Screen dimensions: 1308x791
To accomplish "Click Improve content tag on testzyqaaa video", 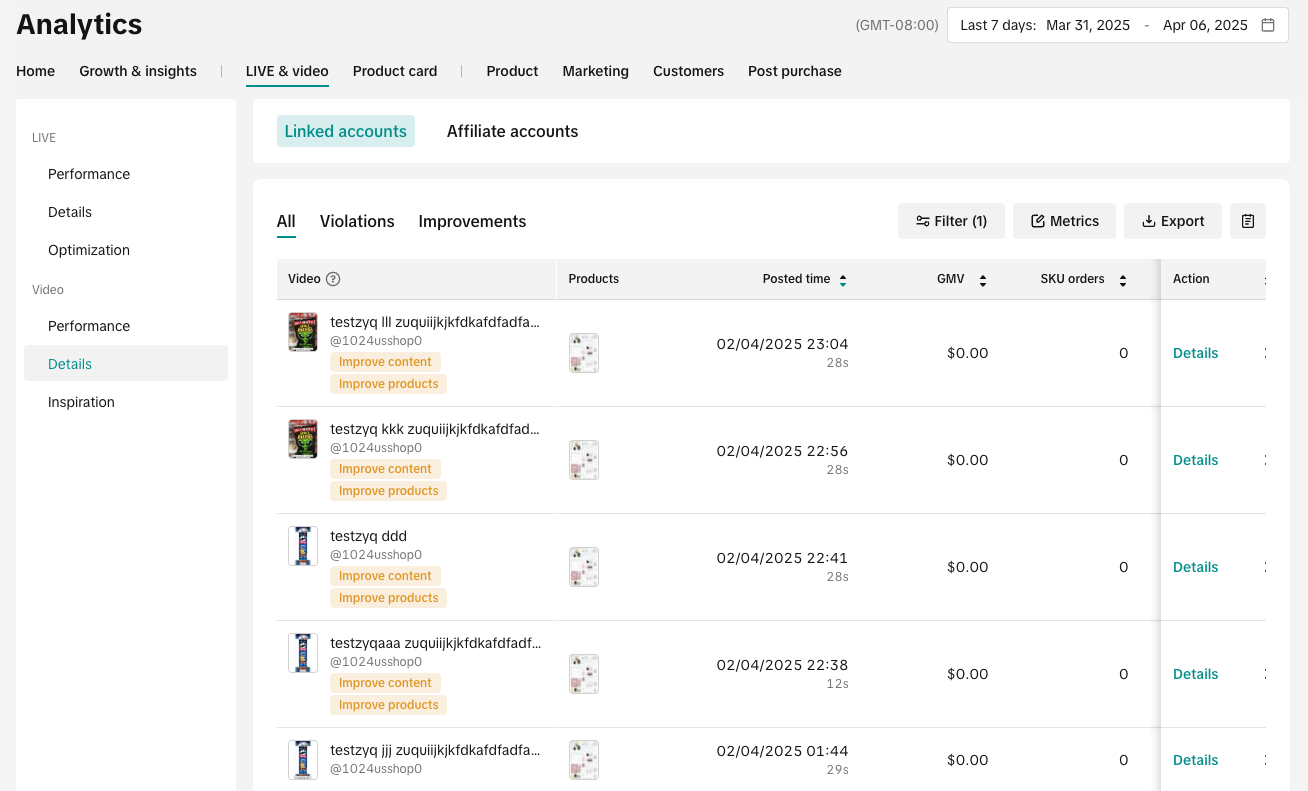I will [385, 683].
